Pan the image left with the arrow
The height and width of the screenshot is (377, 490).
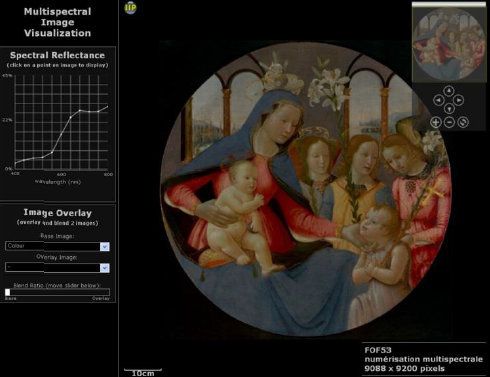click(438, 100)
